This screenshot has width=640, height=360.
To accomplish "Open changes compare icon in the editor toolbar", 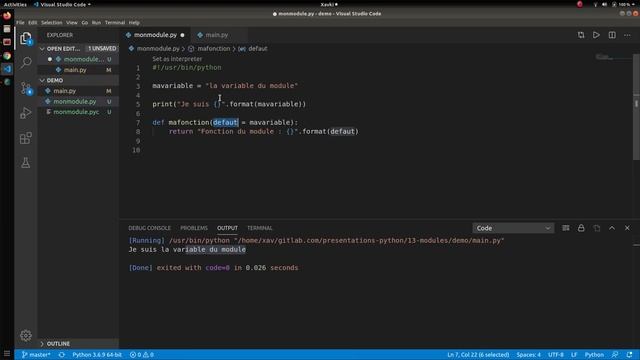I will (581, 35).
